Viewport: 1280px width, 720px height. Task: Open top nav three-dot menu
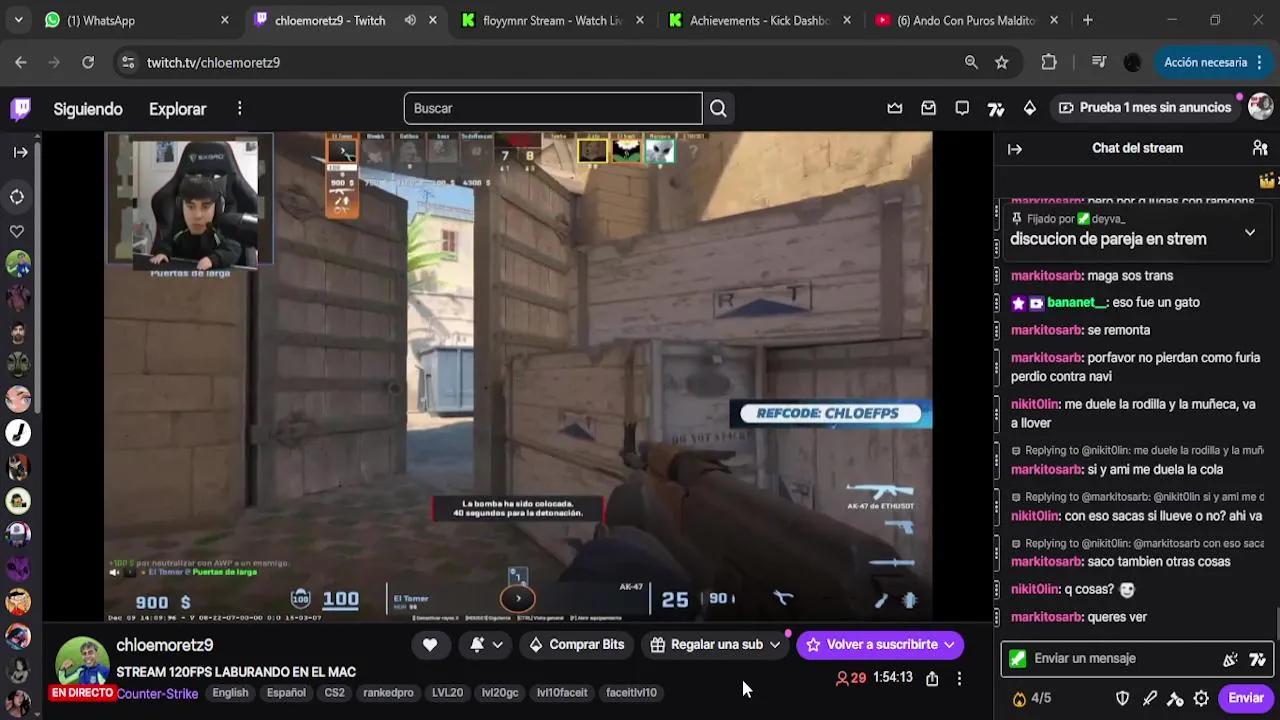pyautogui.click(x=239, y=108)
